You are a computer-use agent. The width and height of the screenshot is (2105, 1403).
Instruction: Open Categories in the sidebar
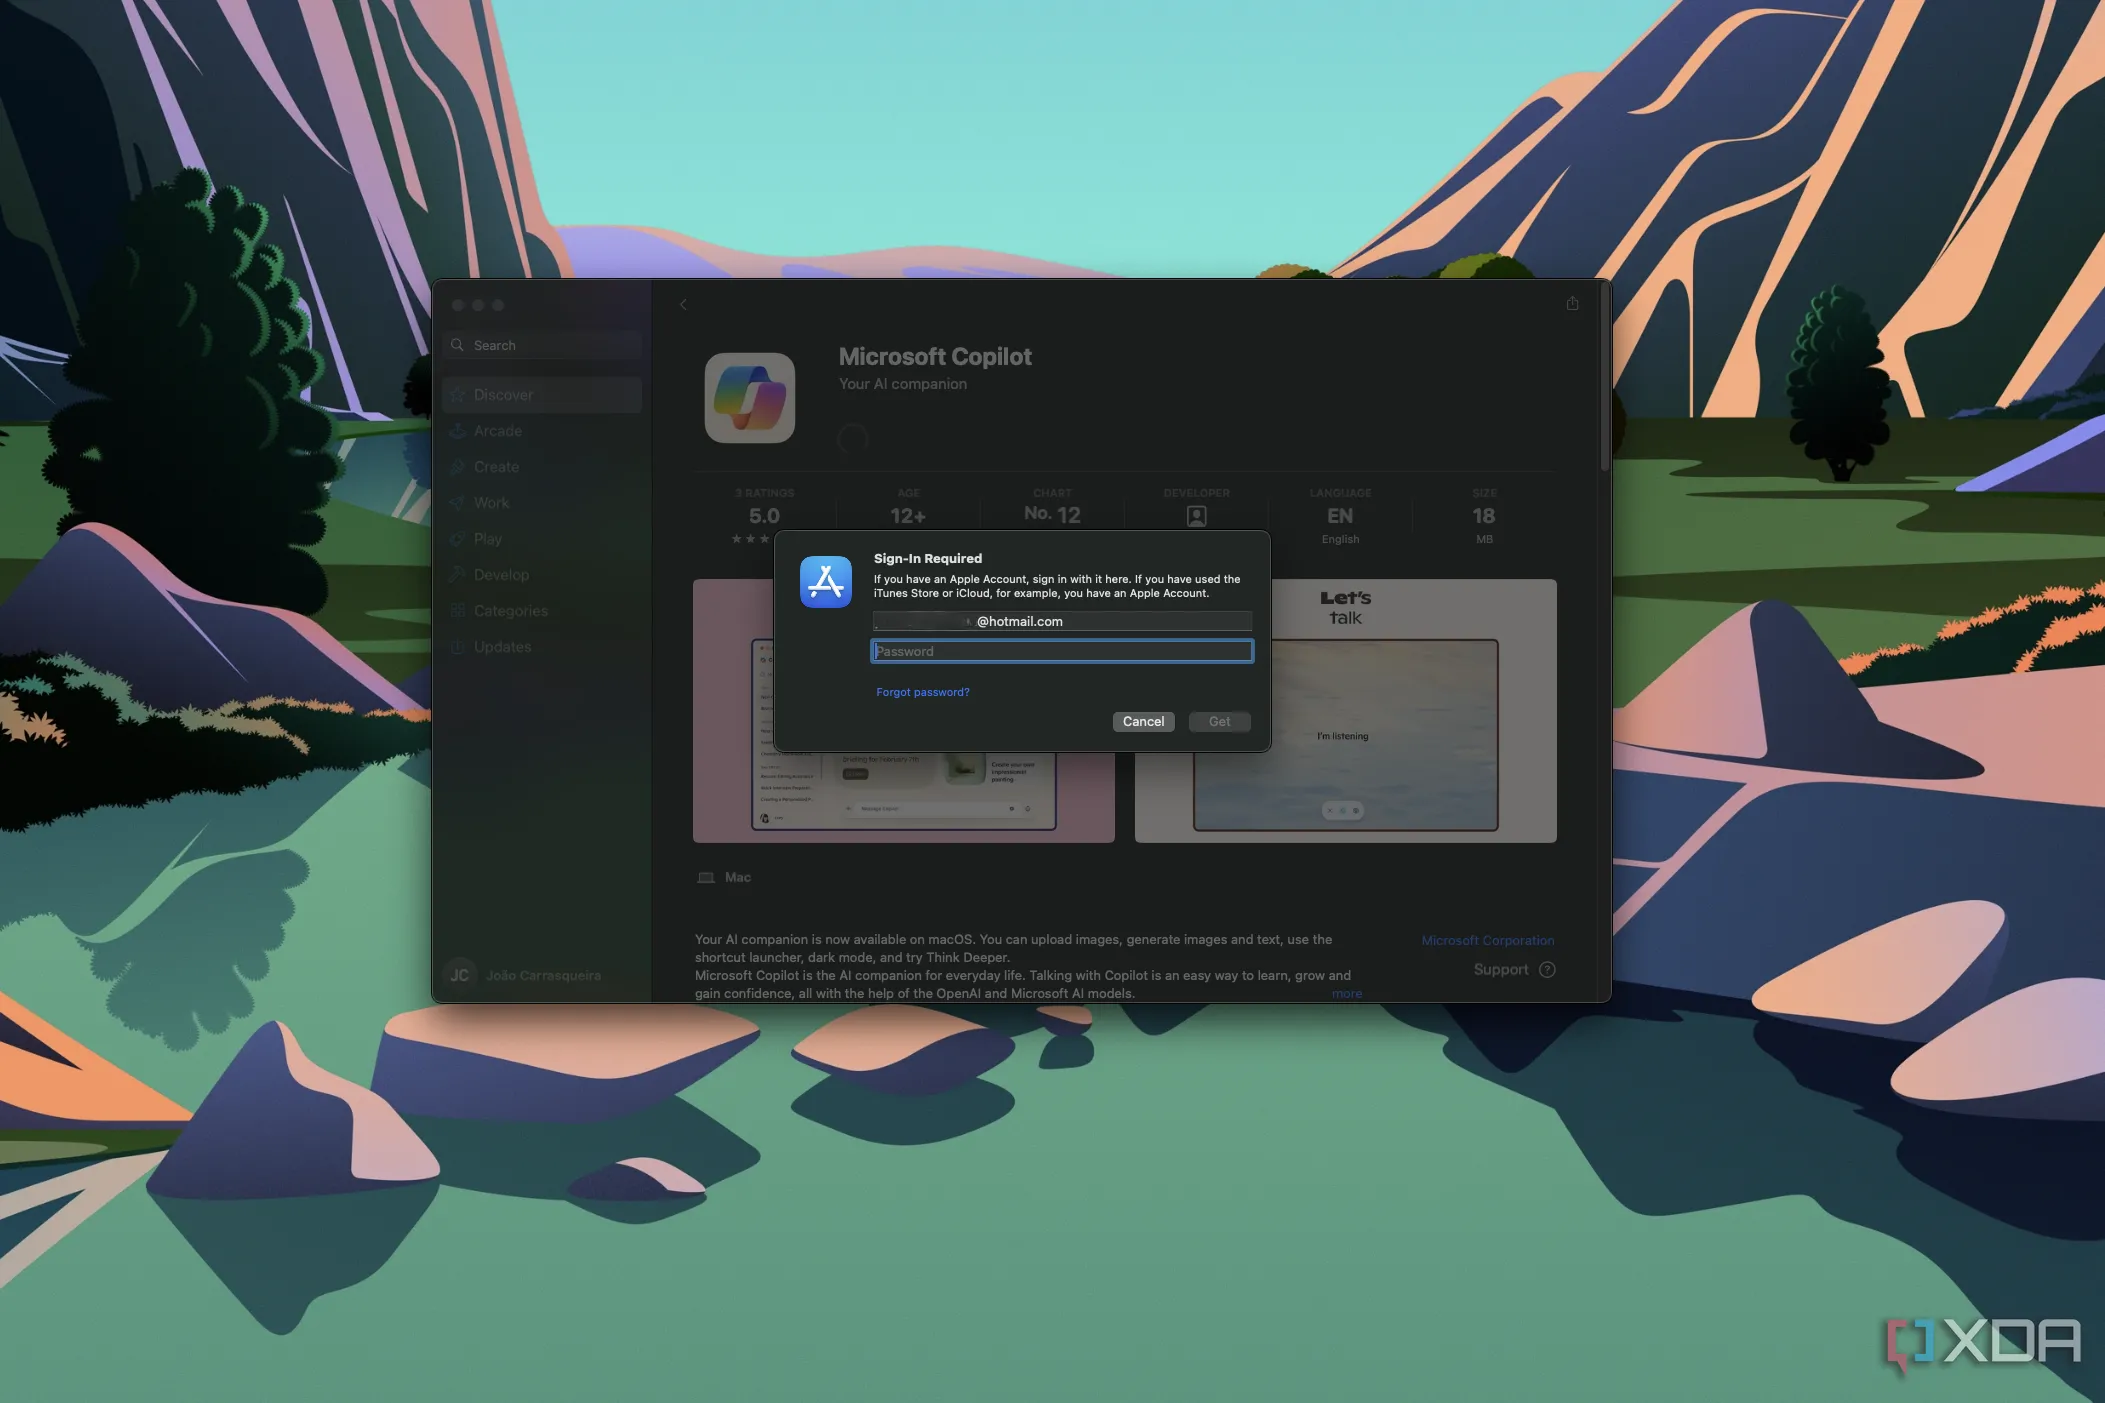(510, 611)
